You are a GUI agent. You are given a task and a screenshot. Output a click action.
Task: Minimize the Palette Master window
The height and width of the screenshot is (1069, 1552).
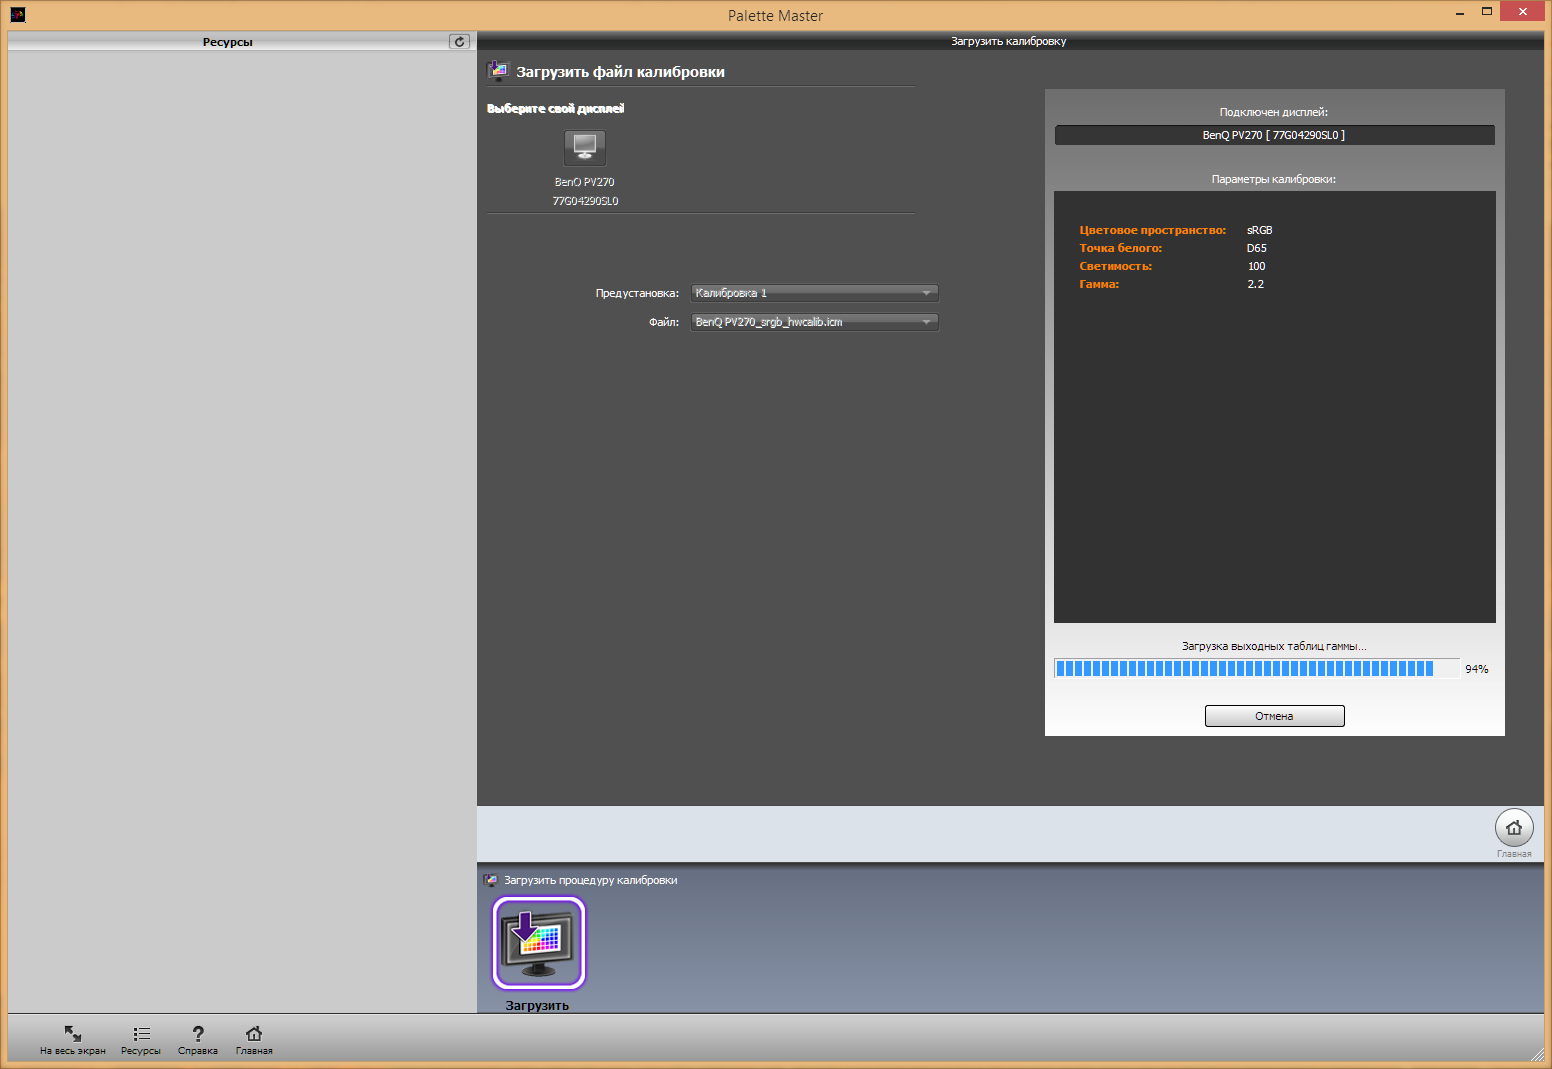click(x=1460, y=12)
